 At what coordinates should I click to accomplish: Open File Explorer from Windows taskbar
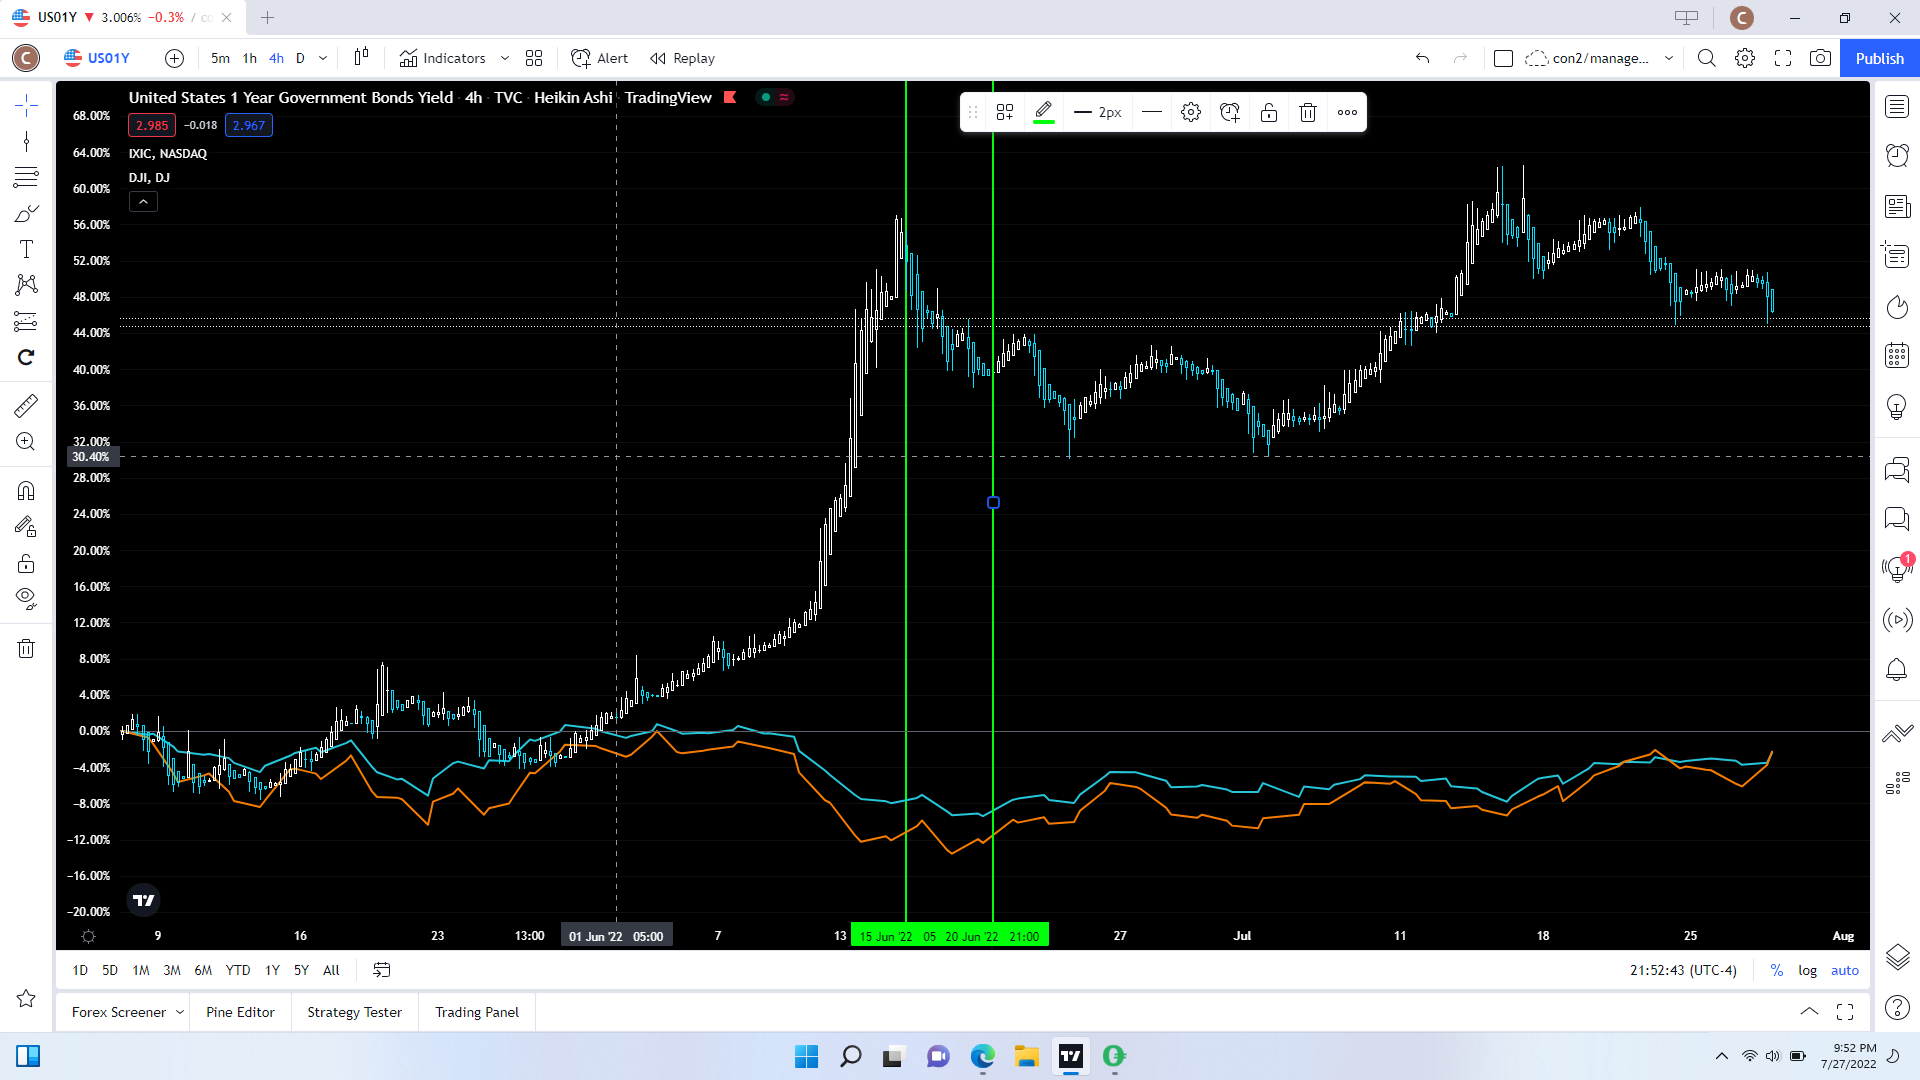pyautogui.click(x=1026, y=1056)
